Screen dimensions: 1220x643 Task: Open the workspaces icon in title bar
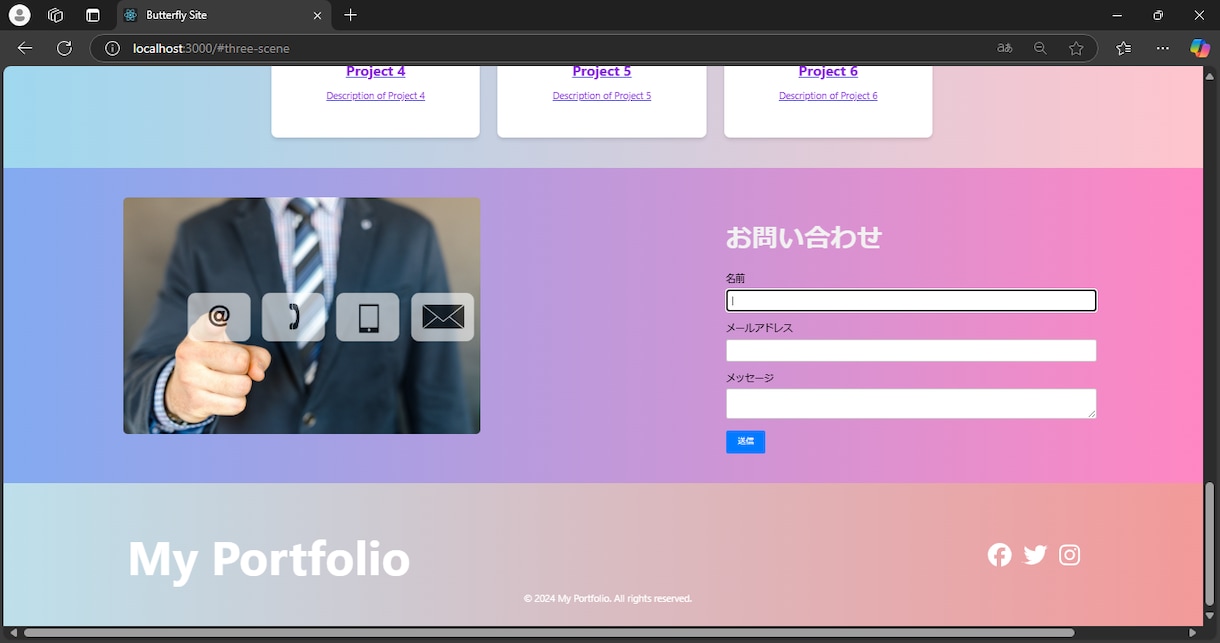click(x=56, y=15)
